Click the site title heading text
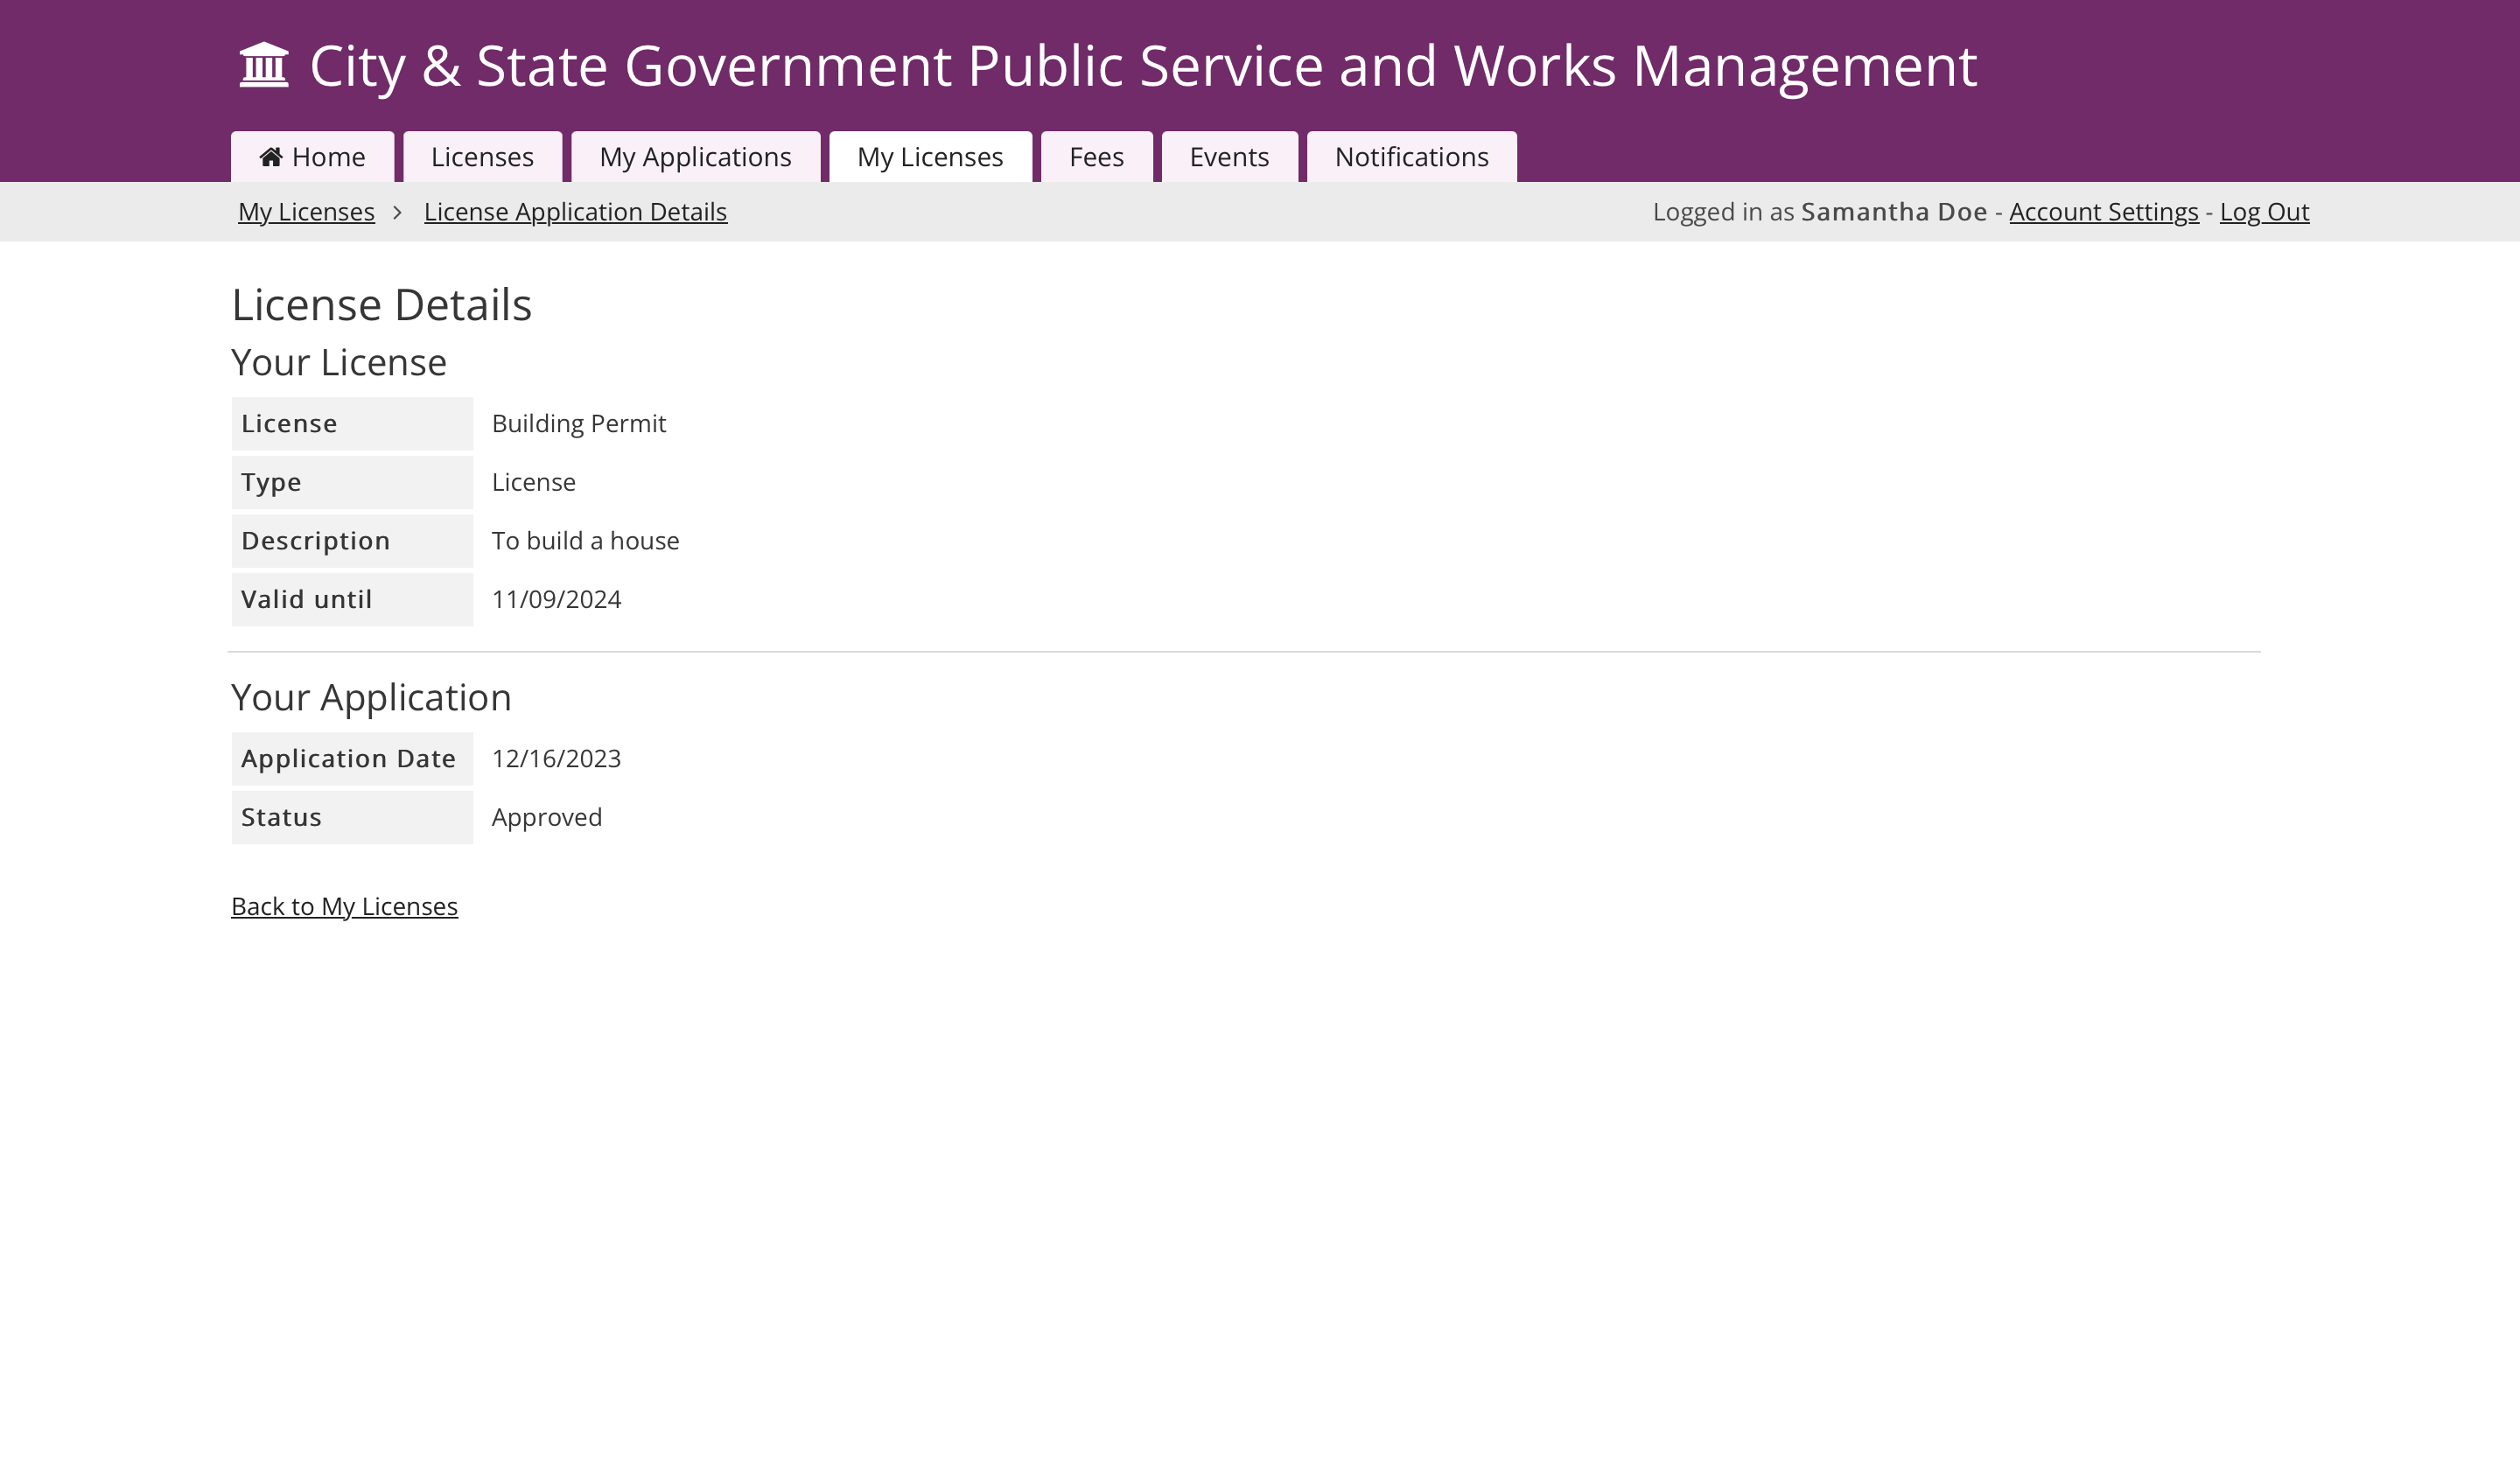 (1142, 66)
